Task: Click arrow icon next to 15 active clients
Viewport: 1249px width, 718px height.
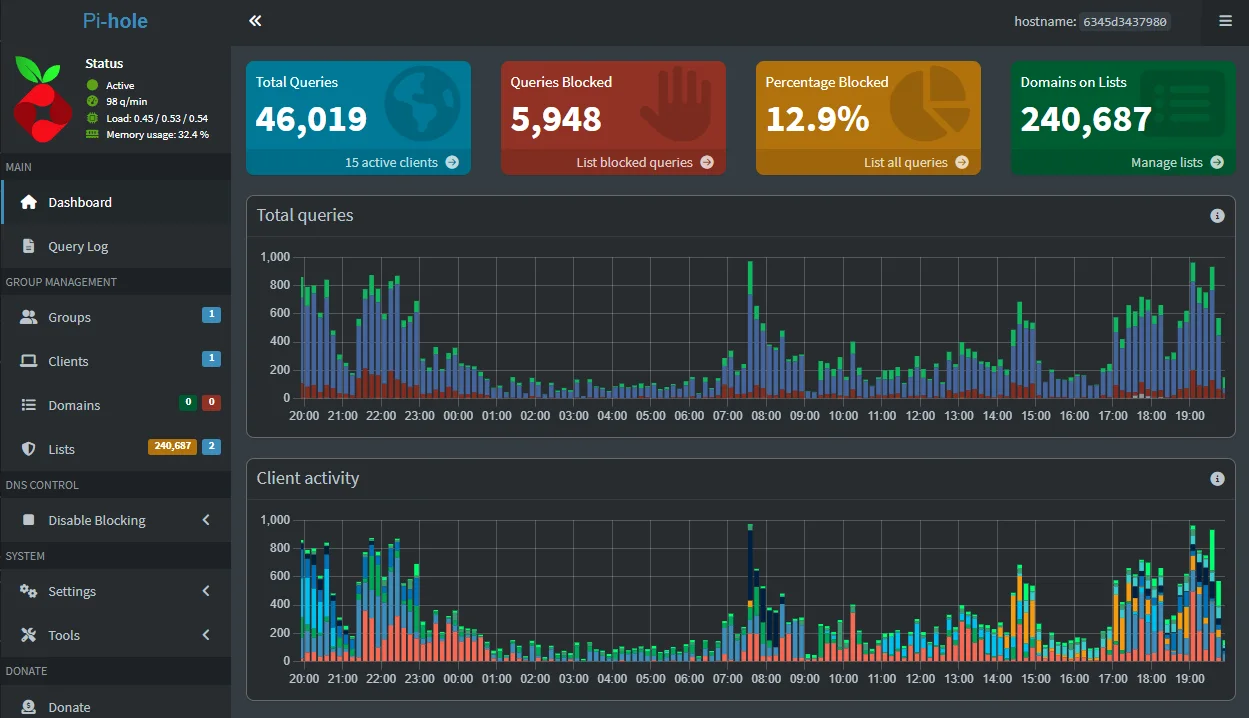Action: tap(452, 162)
